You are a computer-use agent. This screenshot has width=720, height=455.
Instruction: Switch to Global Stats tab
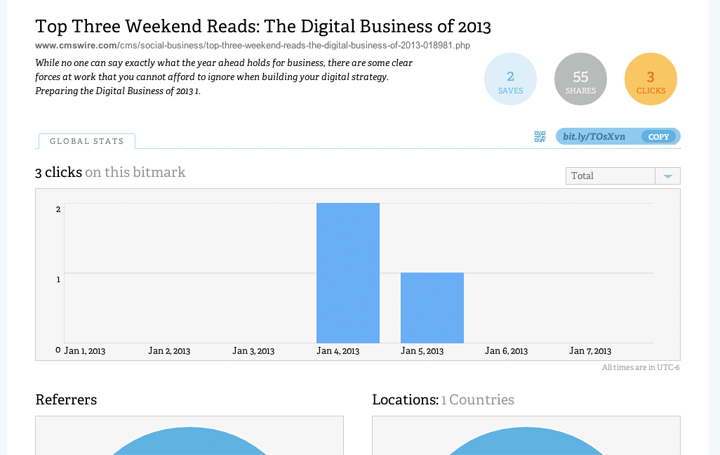(x=87, y=141)
